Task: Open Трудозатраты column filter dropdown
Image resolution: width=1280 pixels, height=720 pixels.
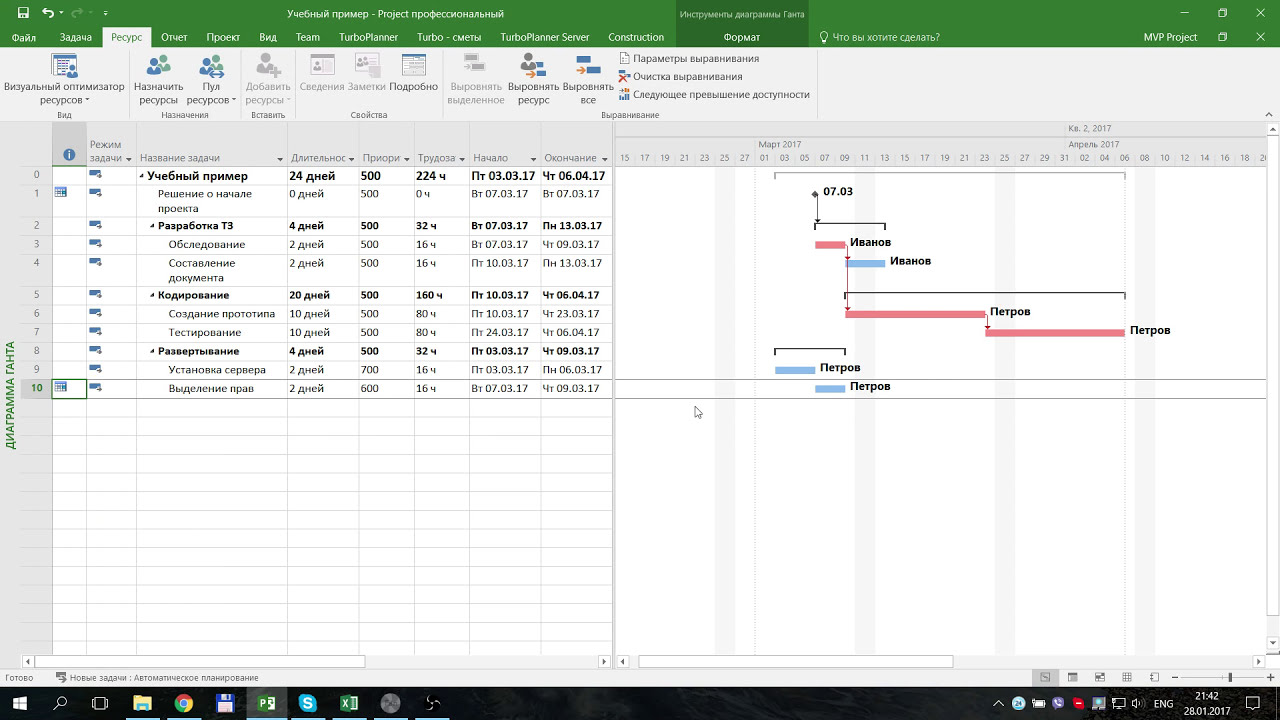Action: pos(461,159)
